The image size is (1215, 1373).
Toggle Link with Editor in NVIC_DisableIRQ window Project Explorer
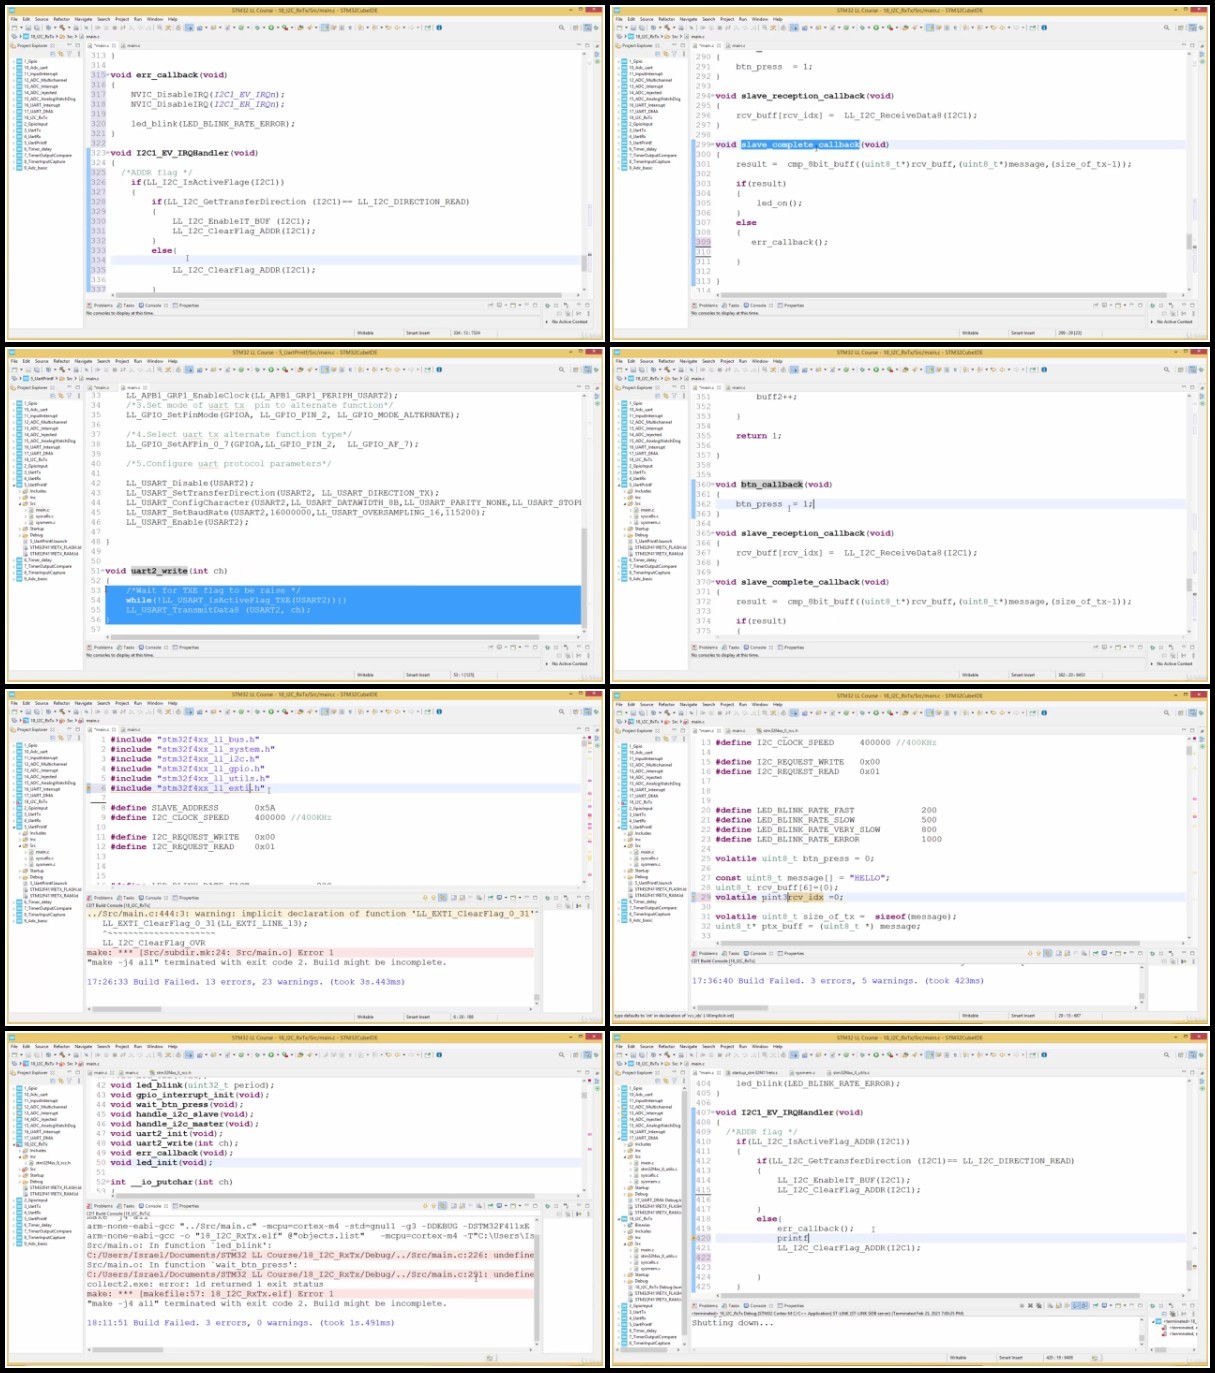61,54
